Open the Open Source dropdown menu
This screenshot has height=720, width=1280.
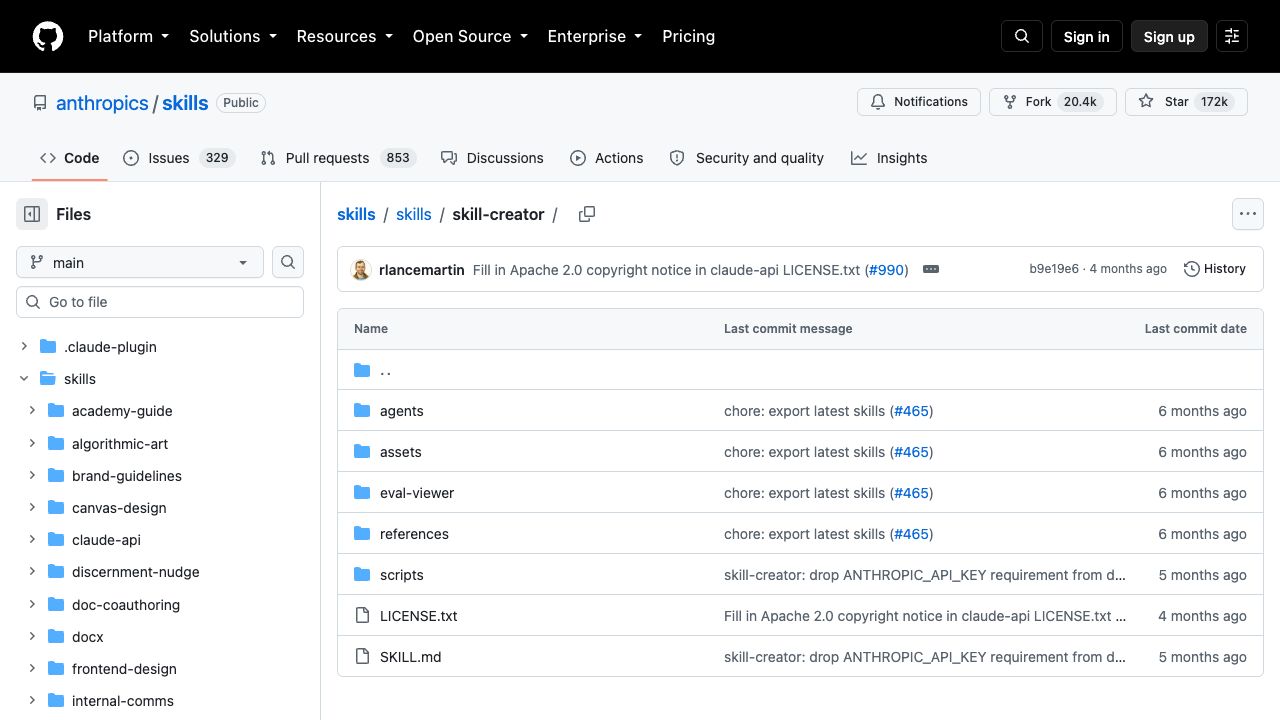[x=470, y=36]
